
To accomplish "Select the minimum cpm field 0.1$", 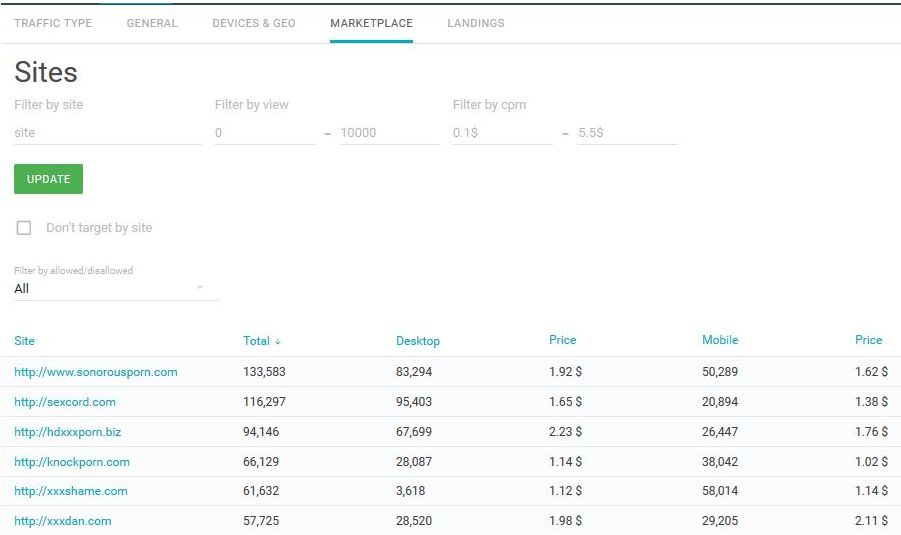I will (503, 133).
